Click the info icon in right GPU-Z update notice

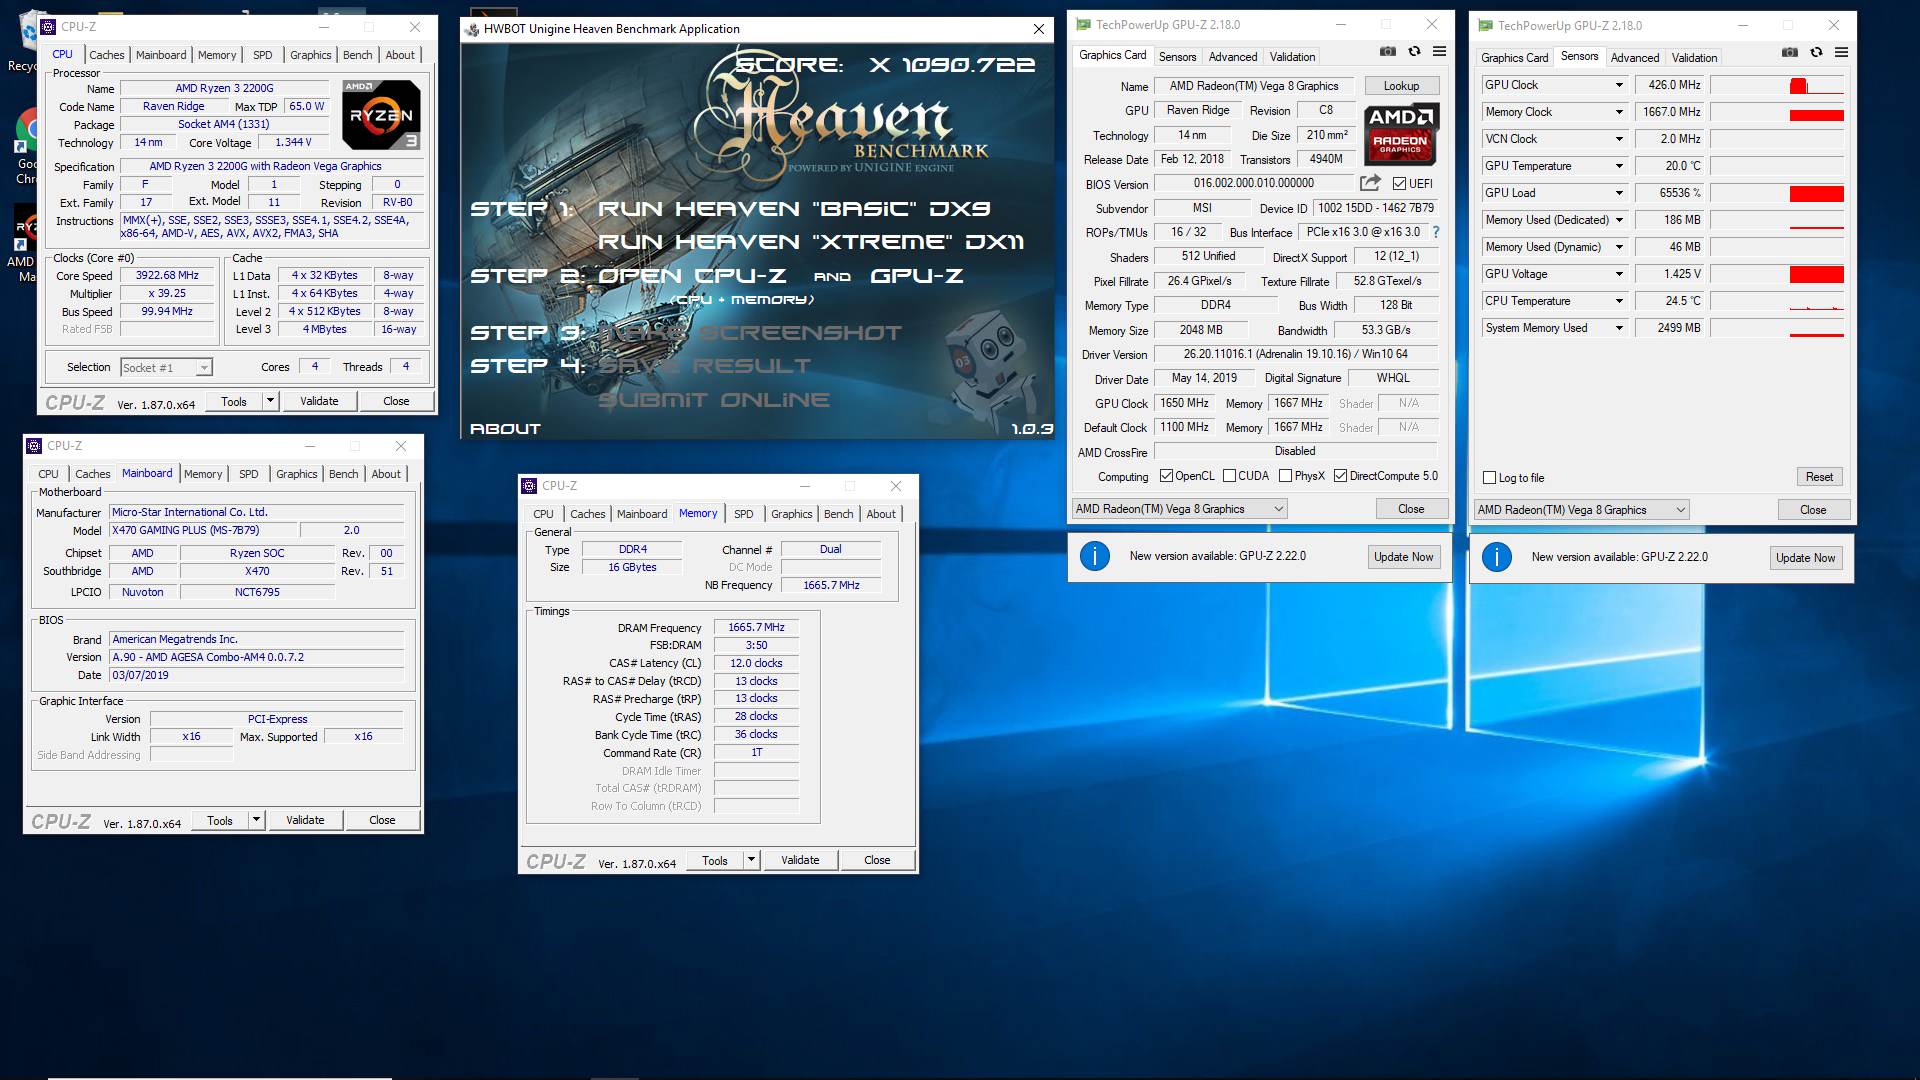[1497, 558]
